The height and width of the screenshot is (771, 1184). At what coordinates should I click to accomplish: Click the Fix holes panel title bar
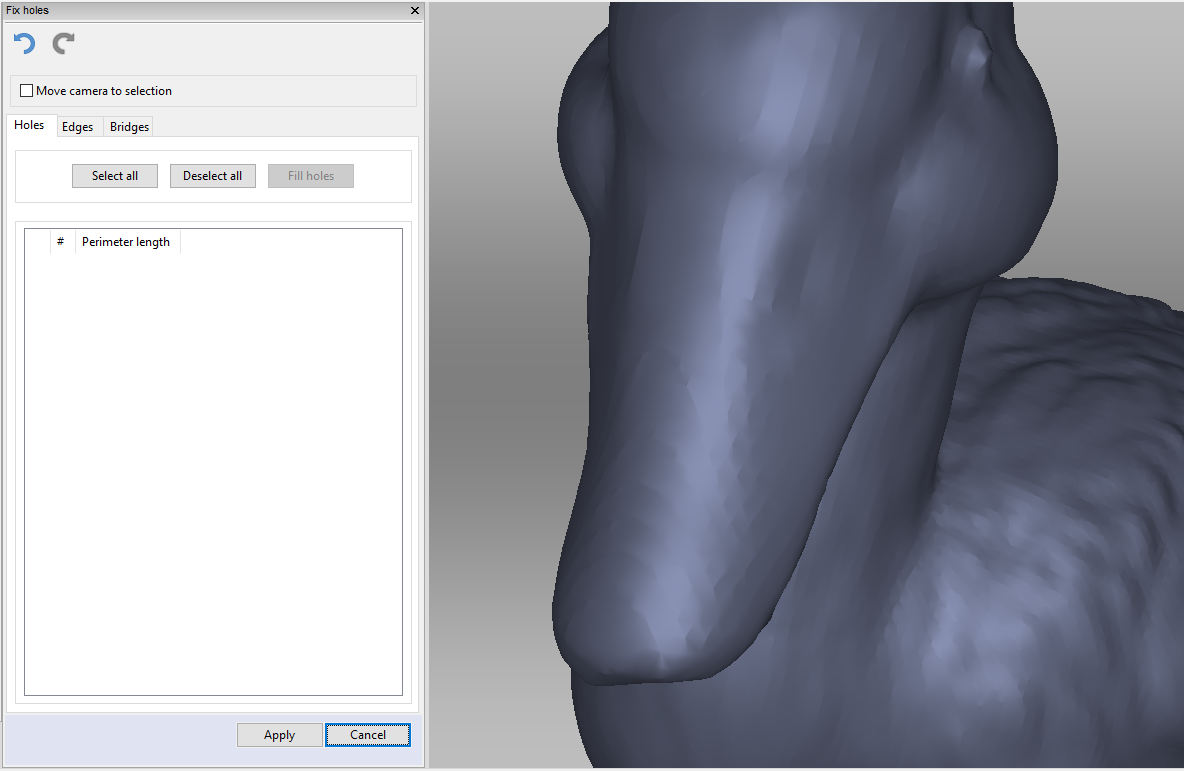(x=200, y=10)
